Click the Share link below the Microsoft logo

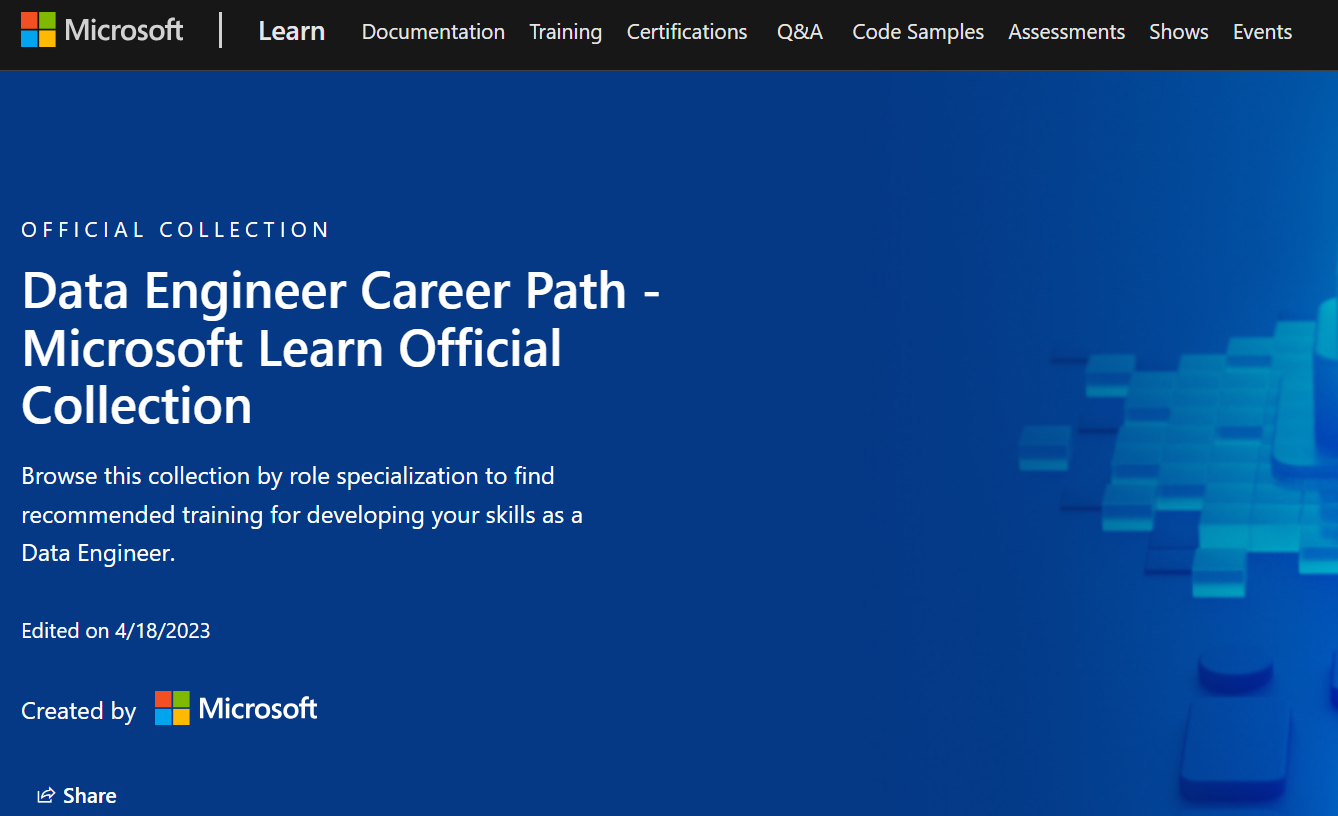(90, 795)
